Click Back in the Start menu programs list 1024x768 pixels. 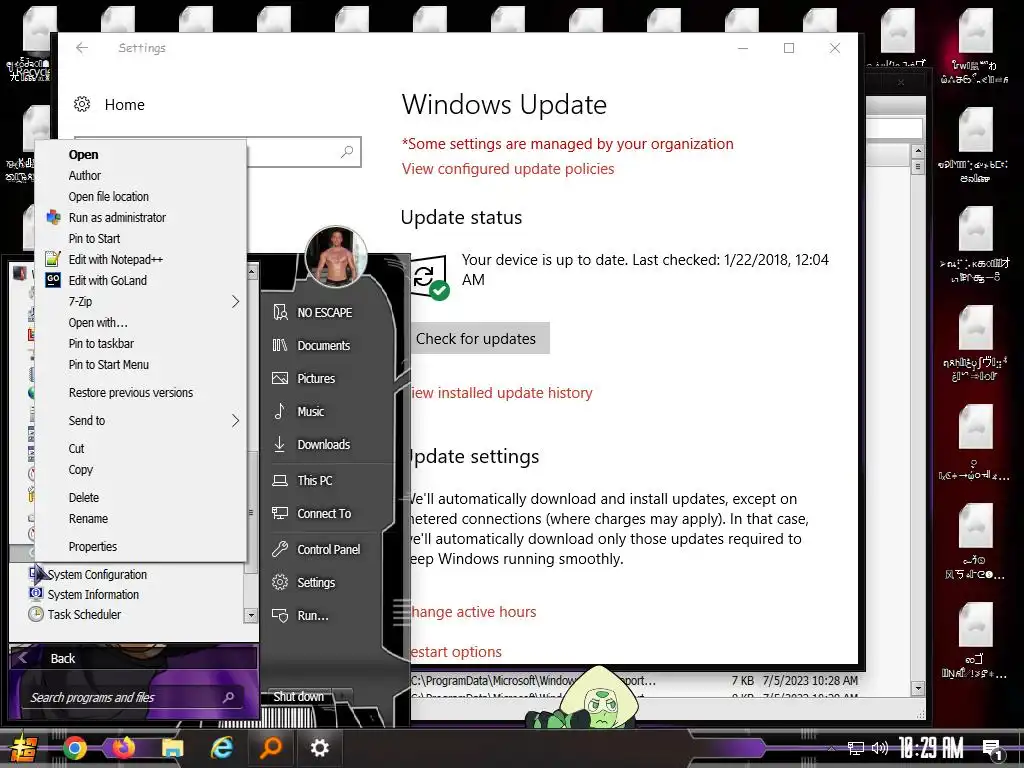click(133, 658)
